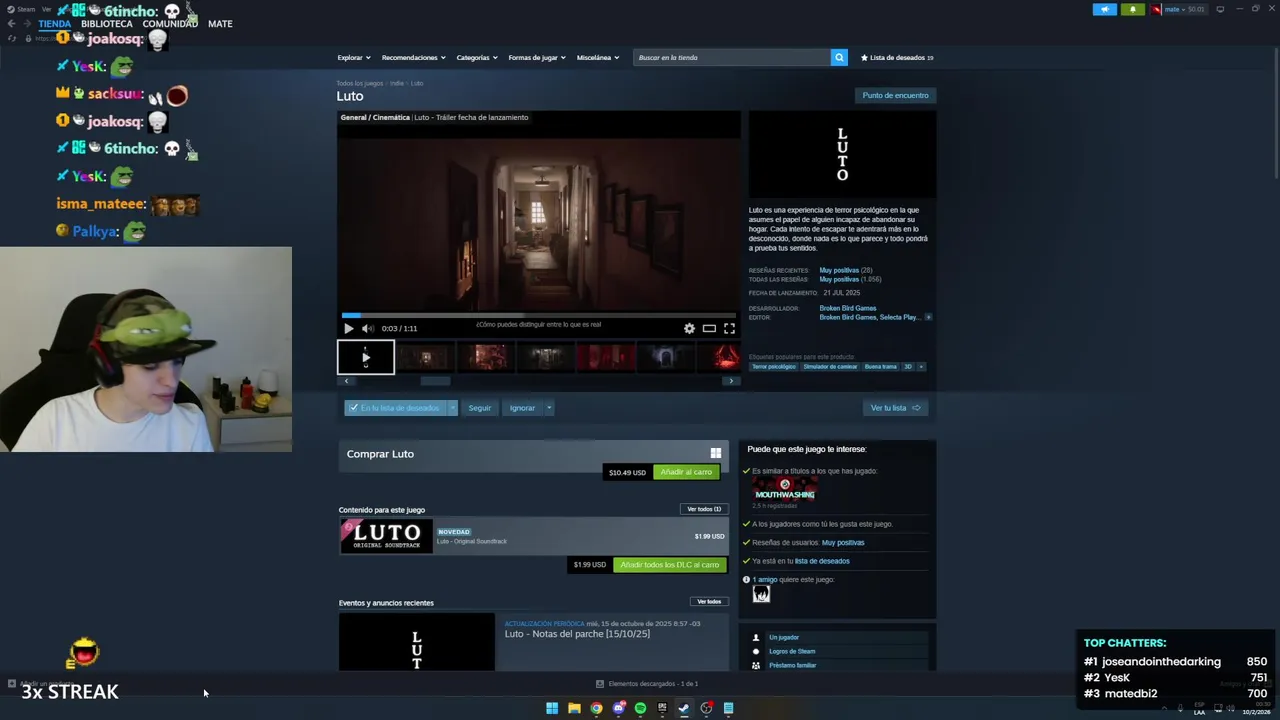This screenshot has height=720, width=1280.
Task: Click store search input field
Action: coord(732,57)
